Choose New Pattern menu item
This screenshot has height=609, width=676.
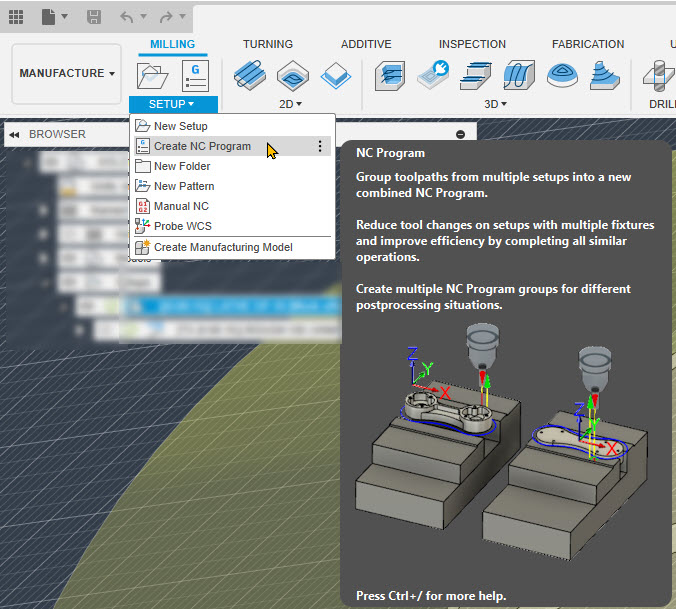[232, 186]
